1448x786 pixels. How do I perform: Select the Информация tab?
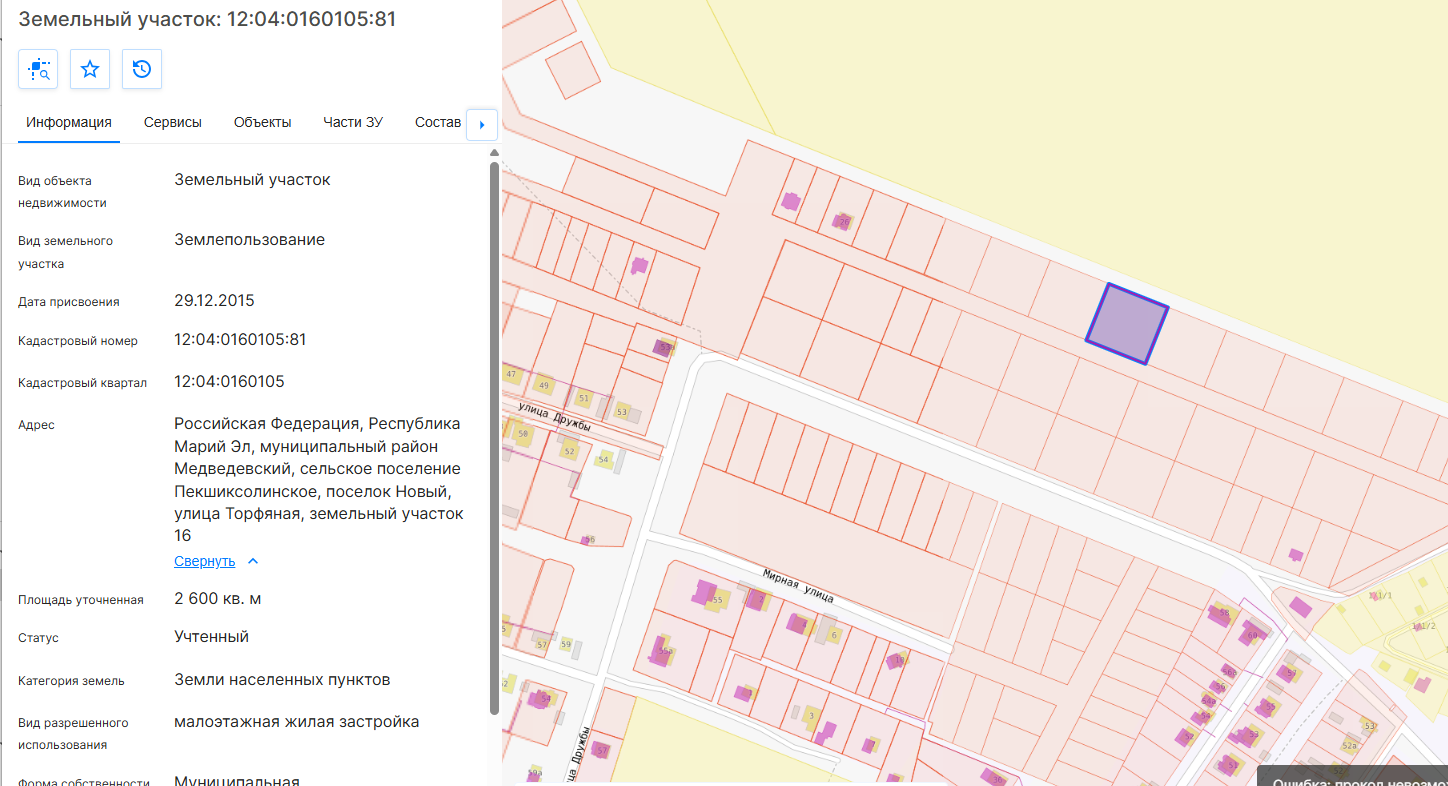pos(69,122)
